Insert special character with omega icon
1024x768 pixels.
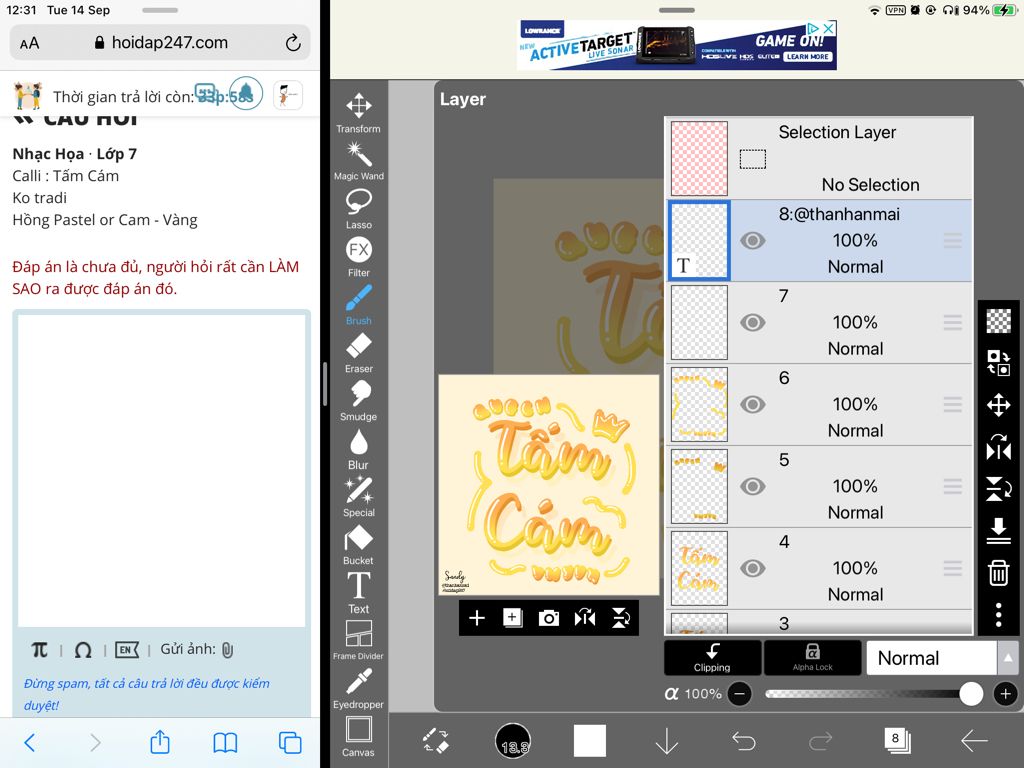[83, 650]
